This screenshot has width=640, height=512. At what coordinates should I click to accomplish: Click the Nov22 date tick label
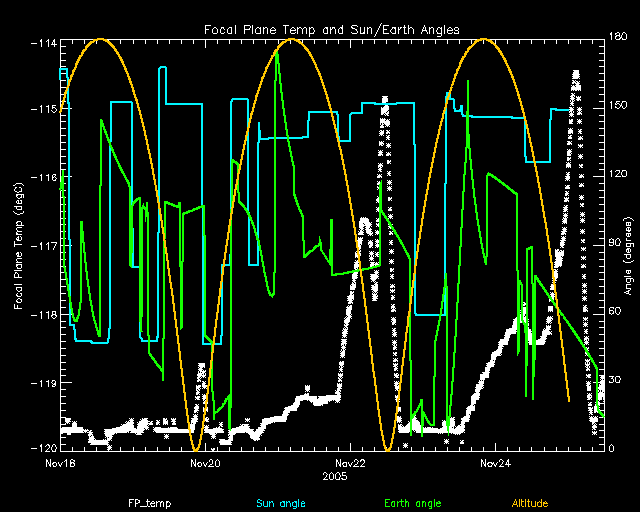click(x=350, y=463)
